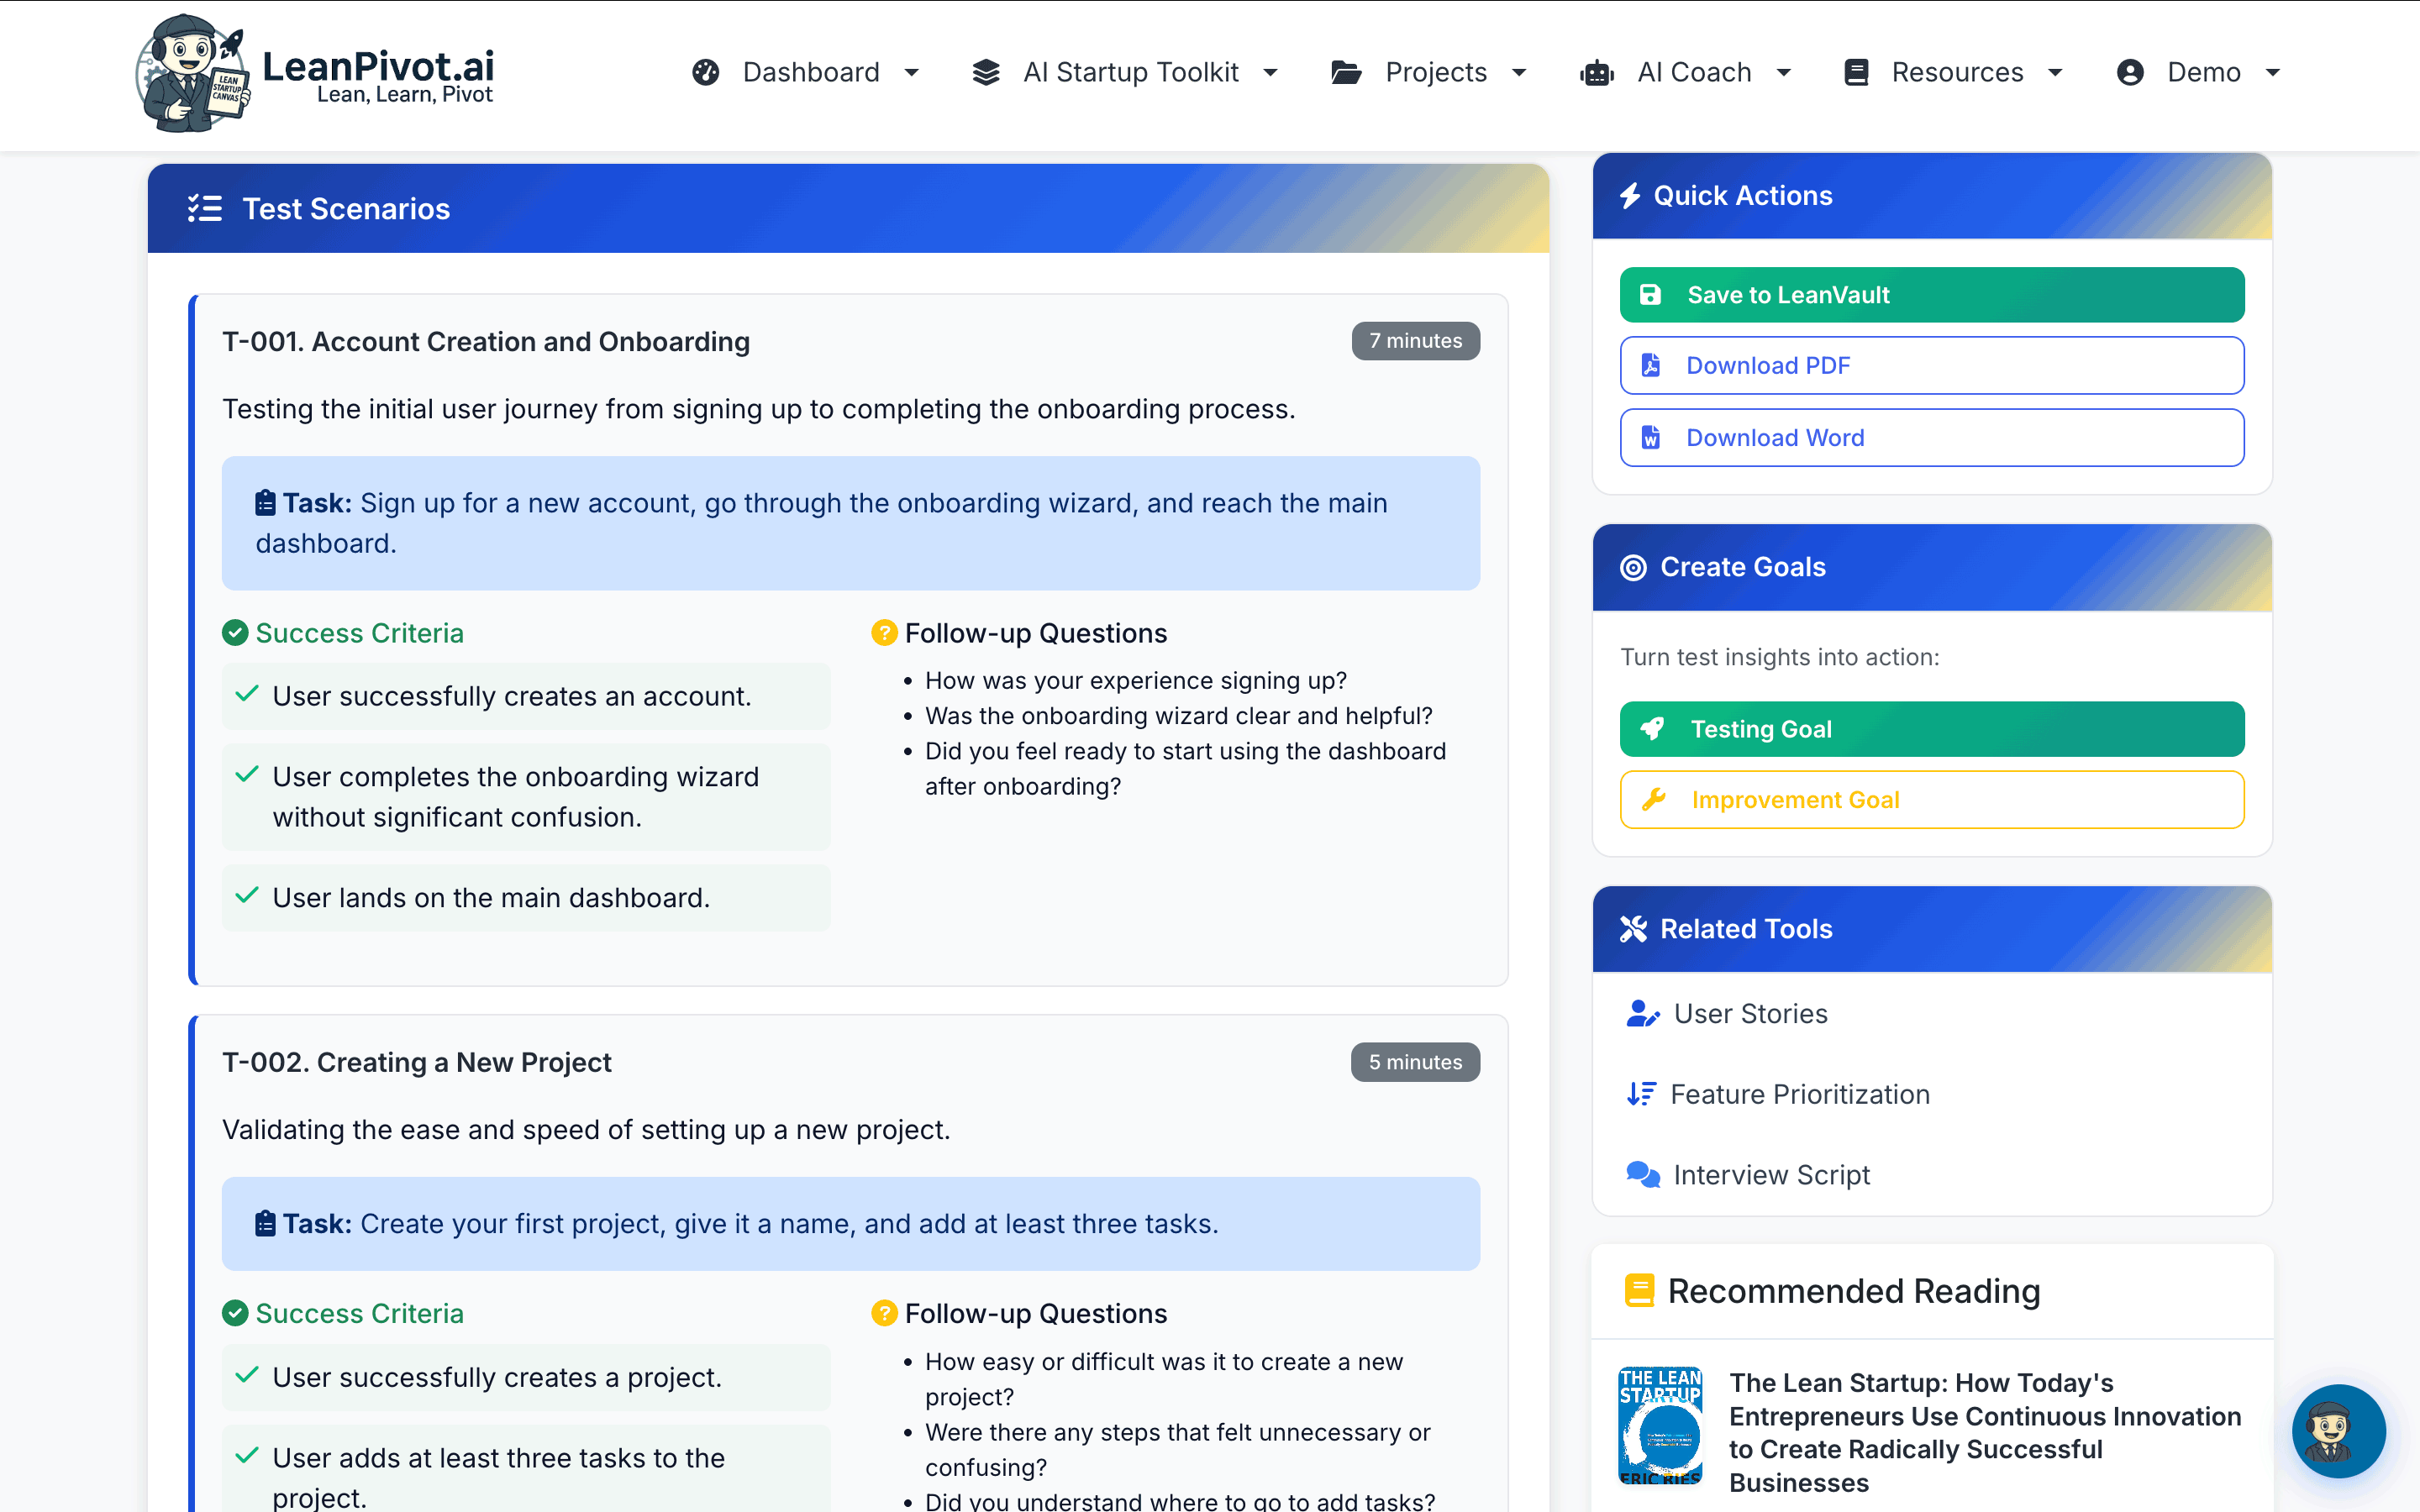The width and height of the screenshot is (2420, 1512).
Task: Click checkmark beside 'User lands on the main dashboard'
Action: pyautogui.click(x=247, y=896)
